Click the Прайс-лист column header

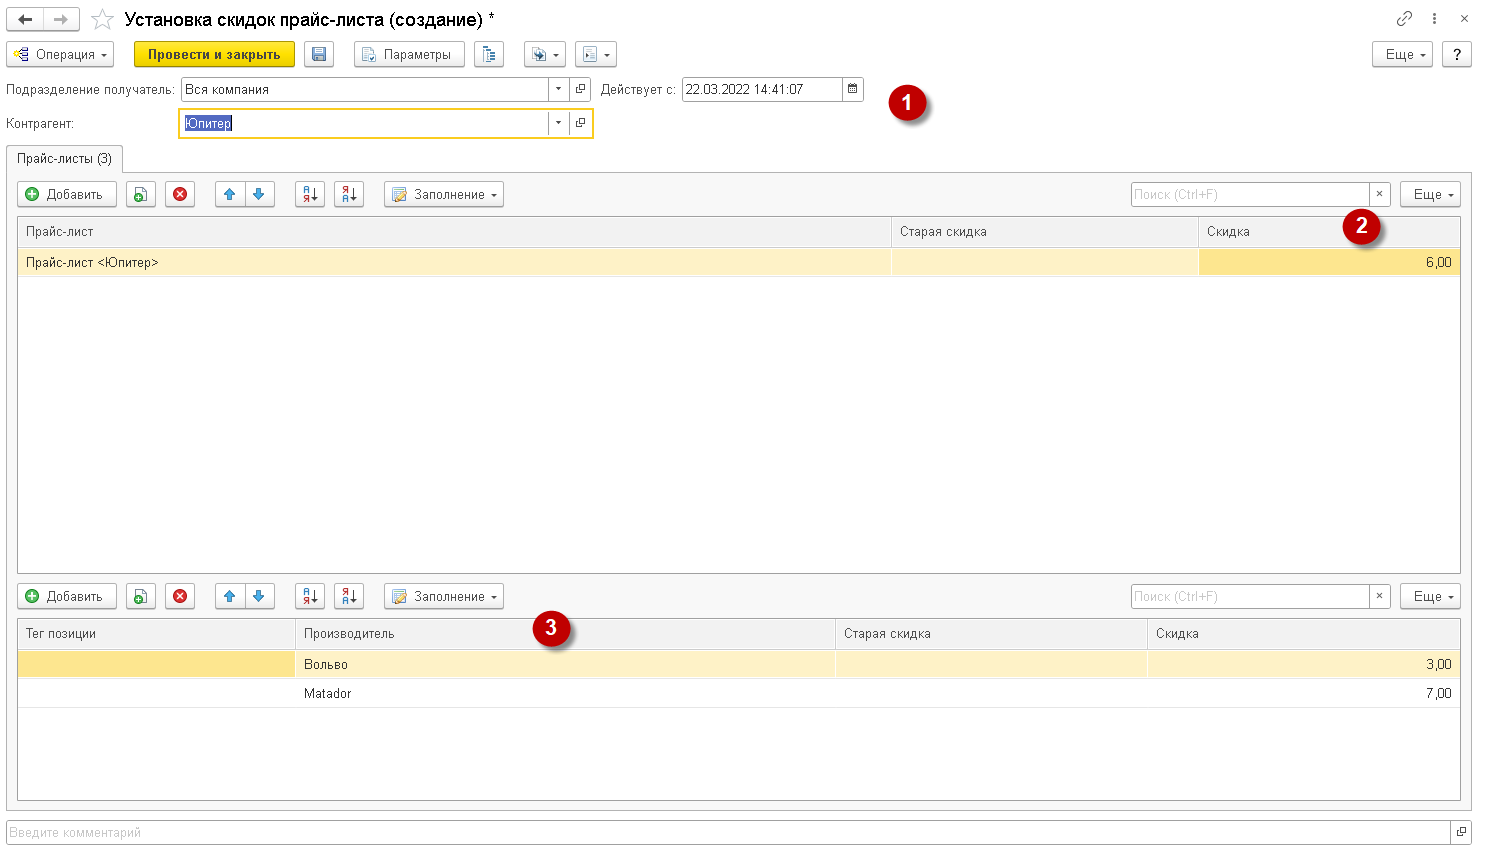coord(454,231)
